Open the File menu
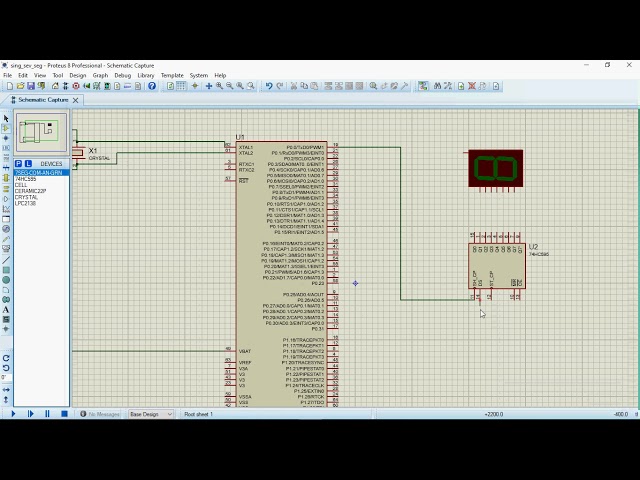Image resolution: width=640 pixels, height=480 pixels. coord(7,75)
